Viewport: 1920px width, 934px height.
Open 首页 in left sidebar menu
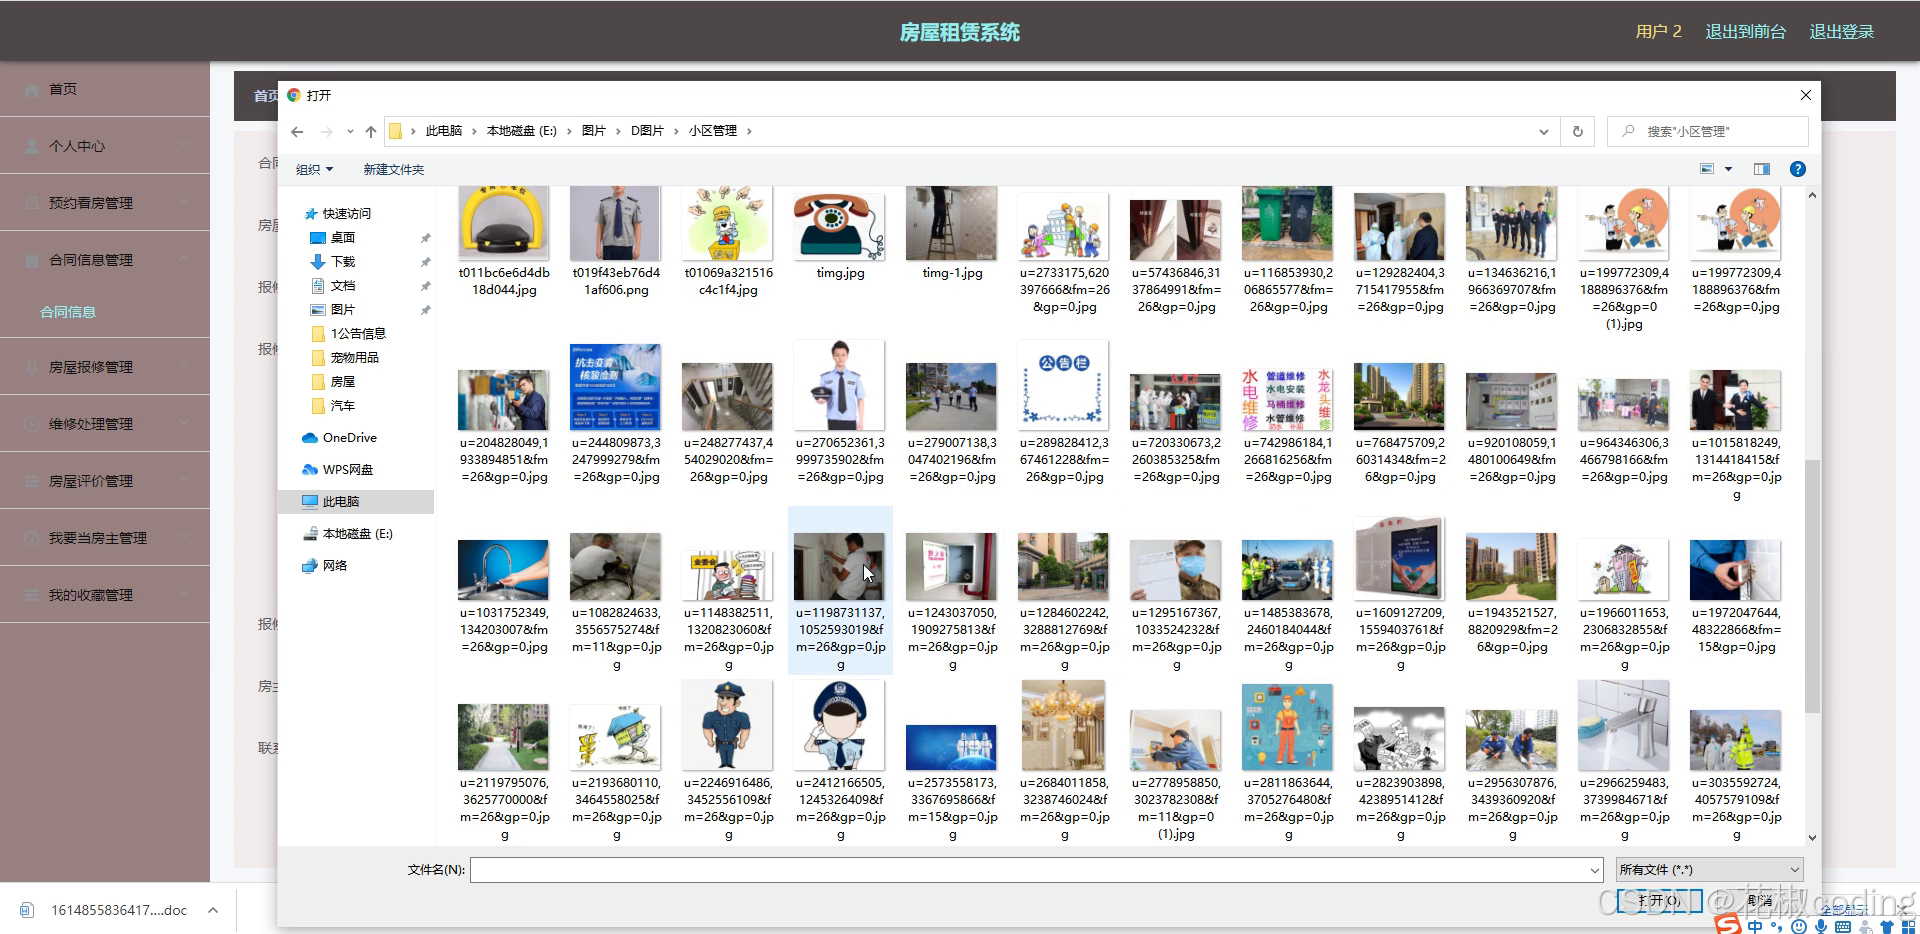pos(105,89)
